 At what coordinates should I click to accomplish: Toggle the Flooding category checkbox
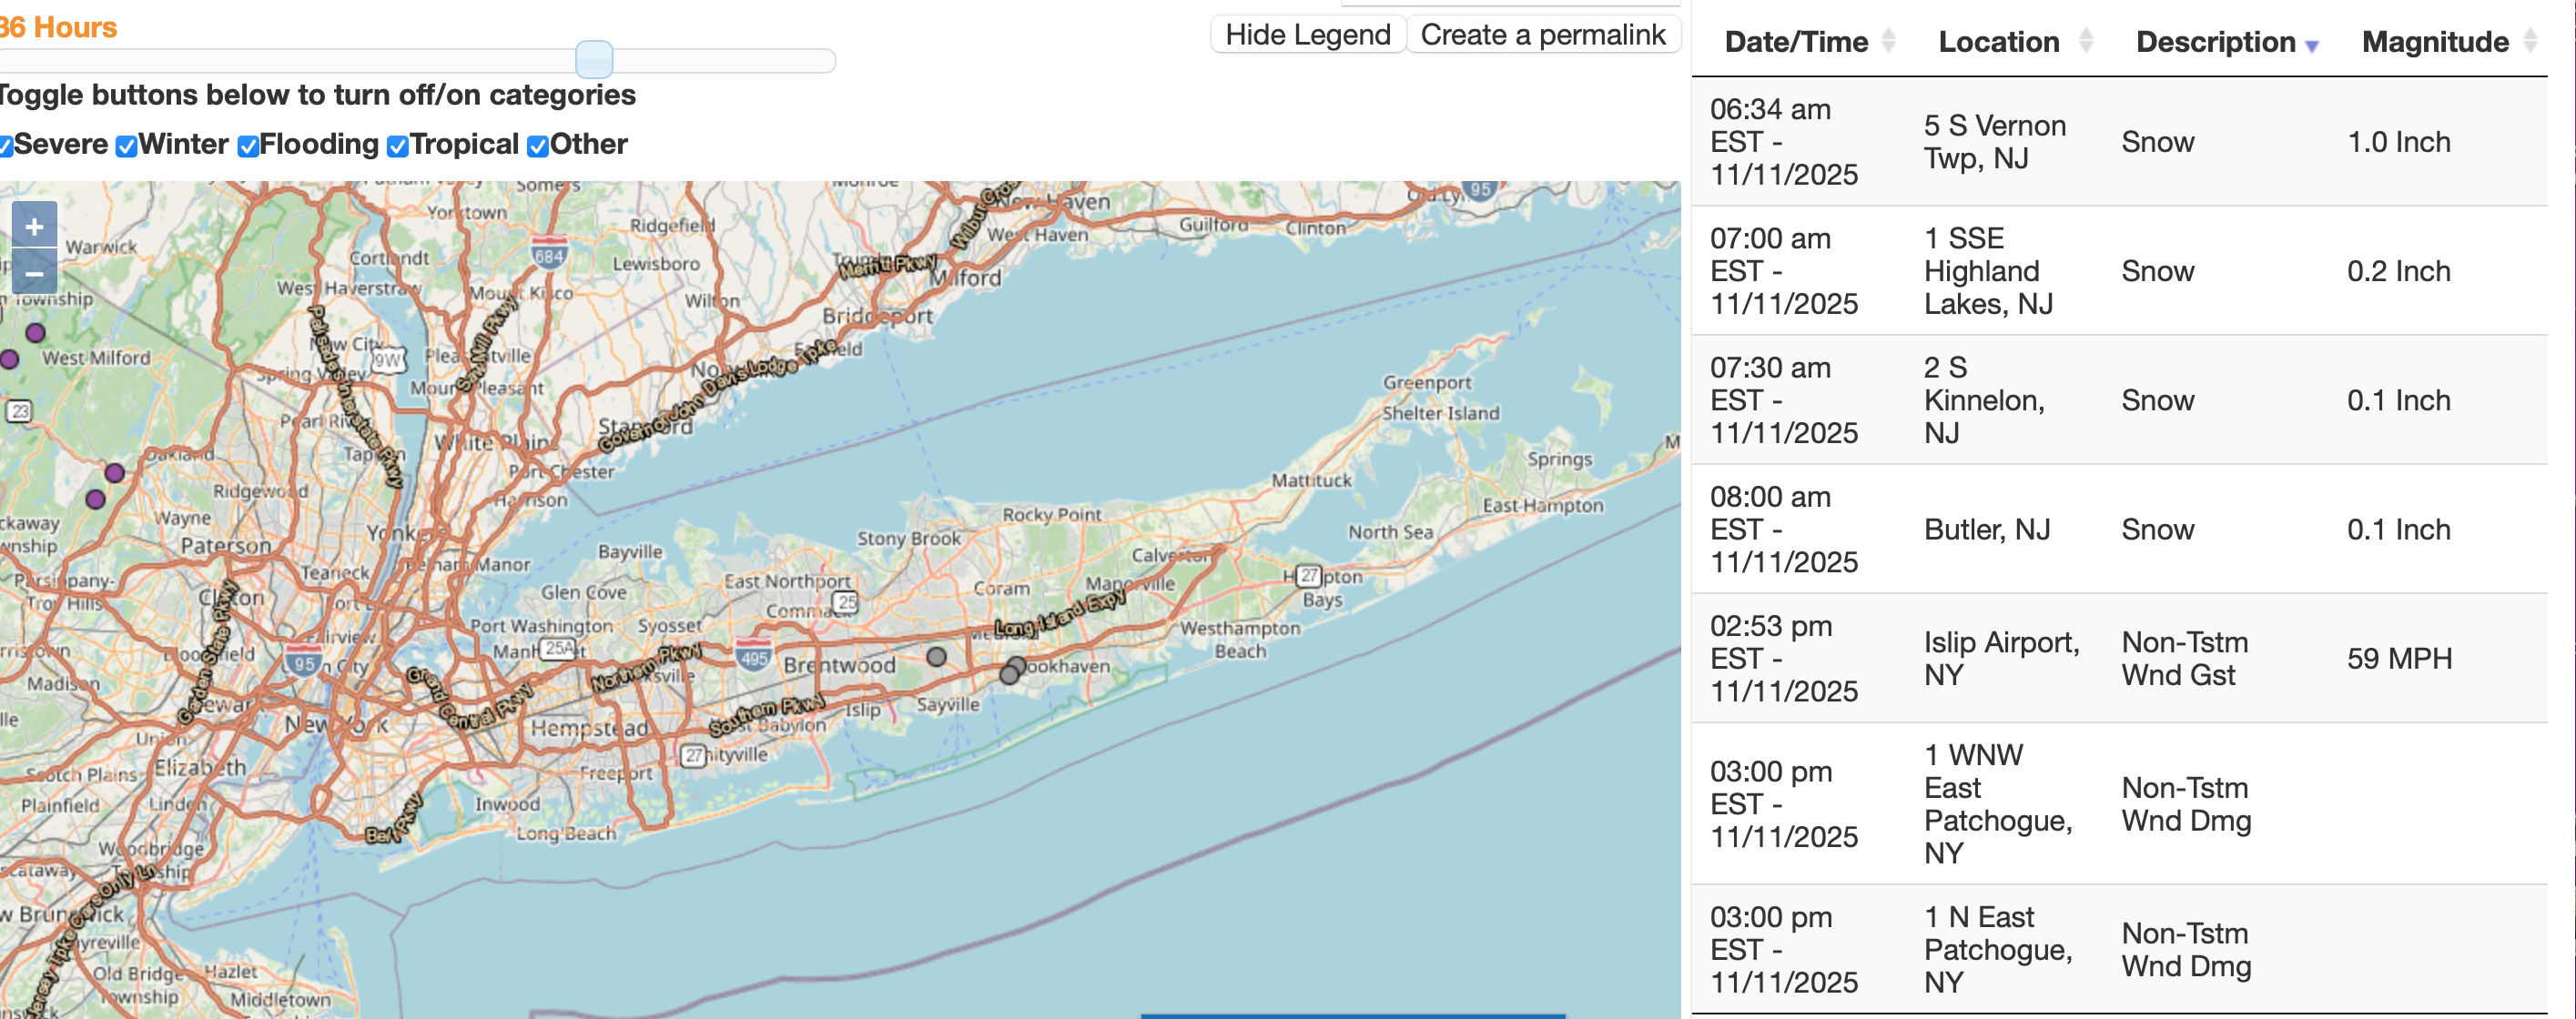tap(248, 147)
